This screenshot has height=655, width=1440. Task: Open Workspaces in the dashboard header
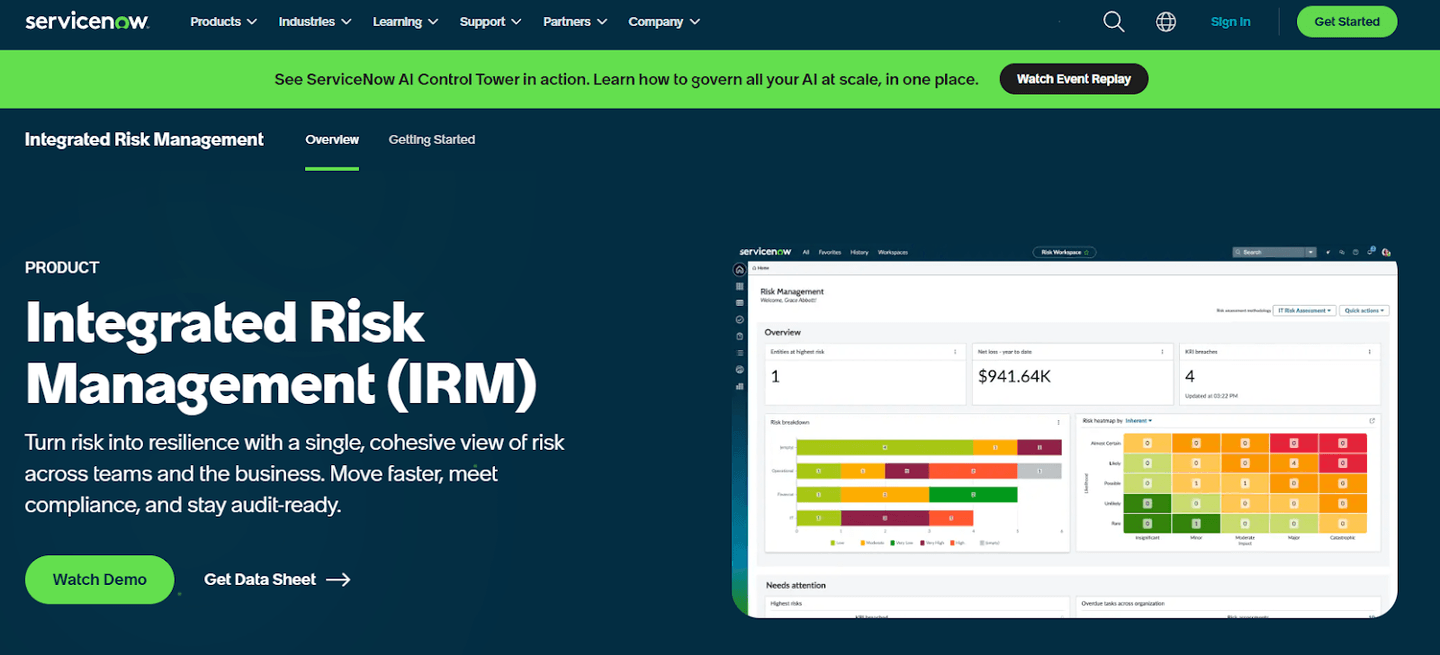click(x=893, y=252)
